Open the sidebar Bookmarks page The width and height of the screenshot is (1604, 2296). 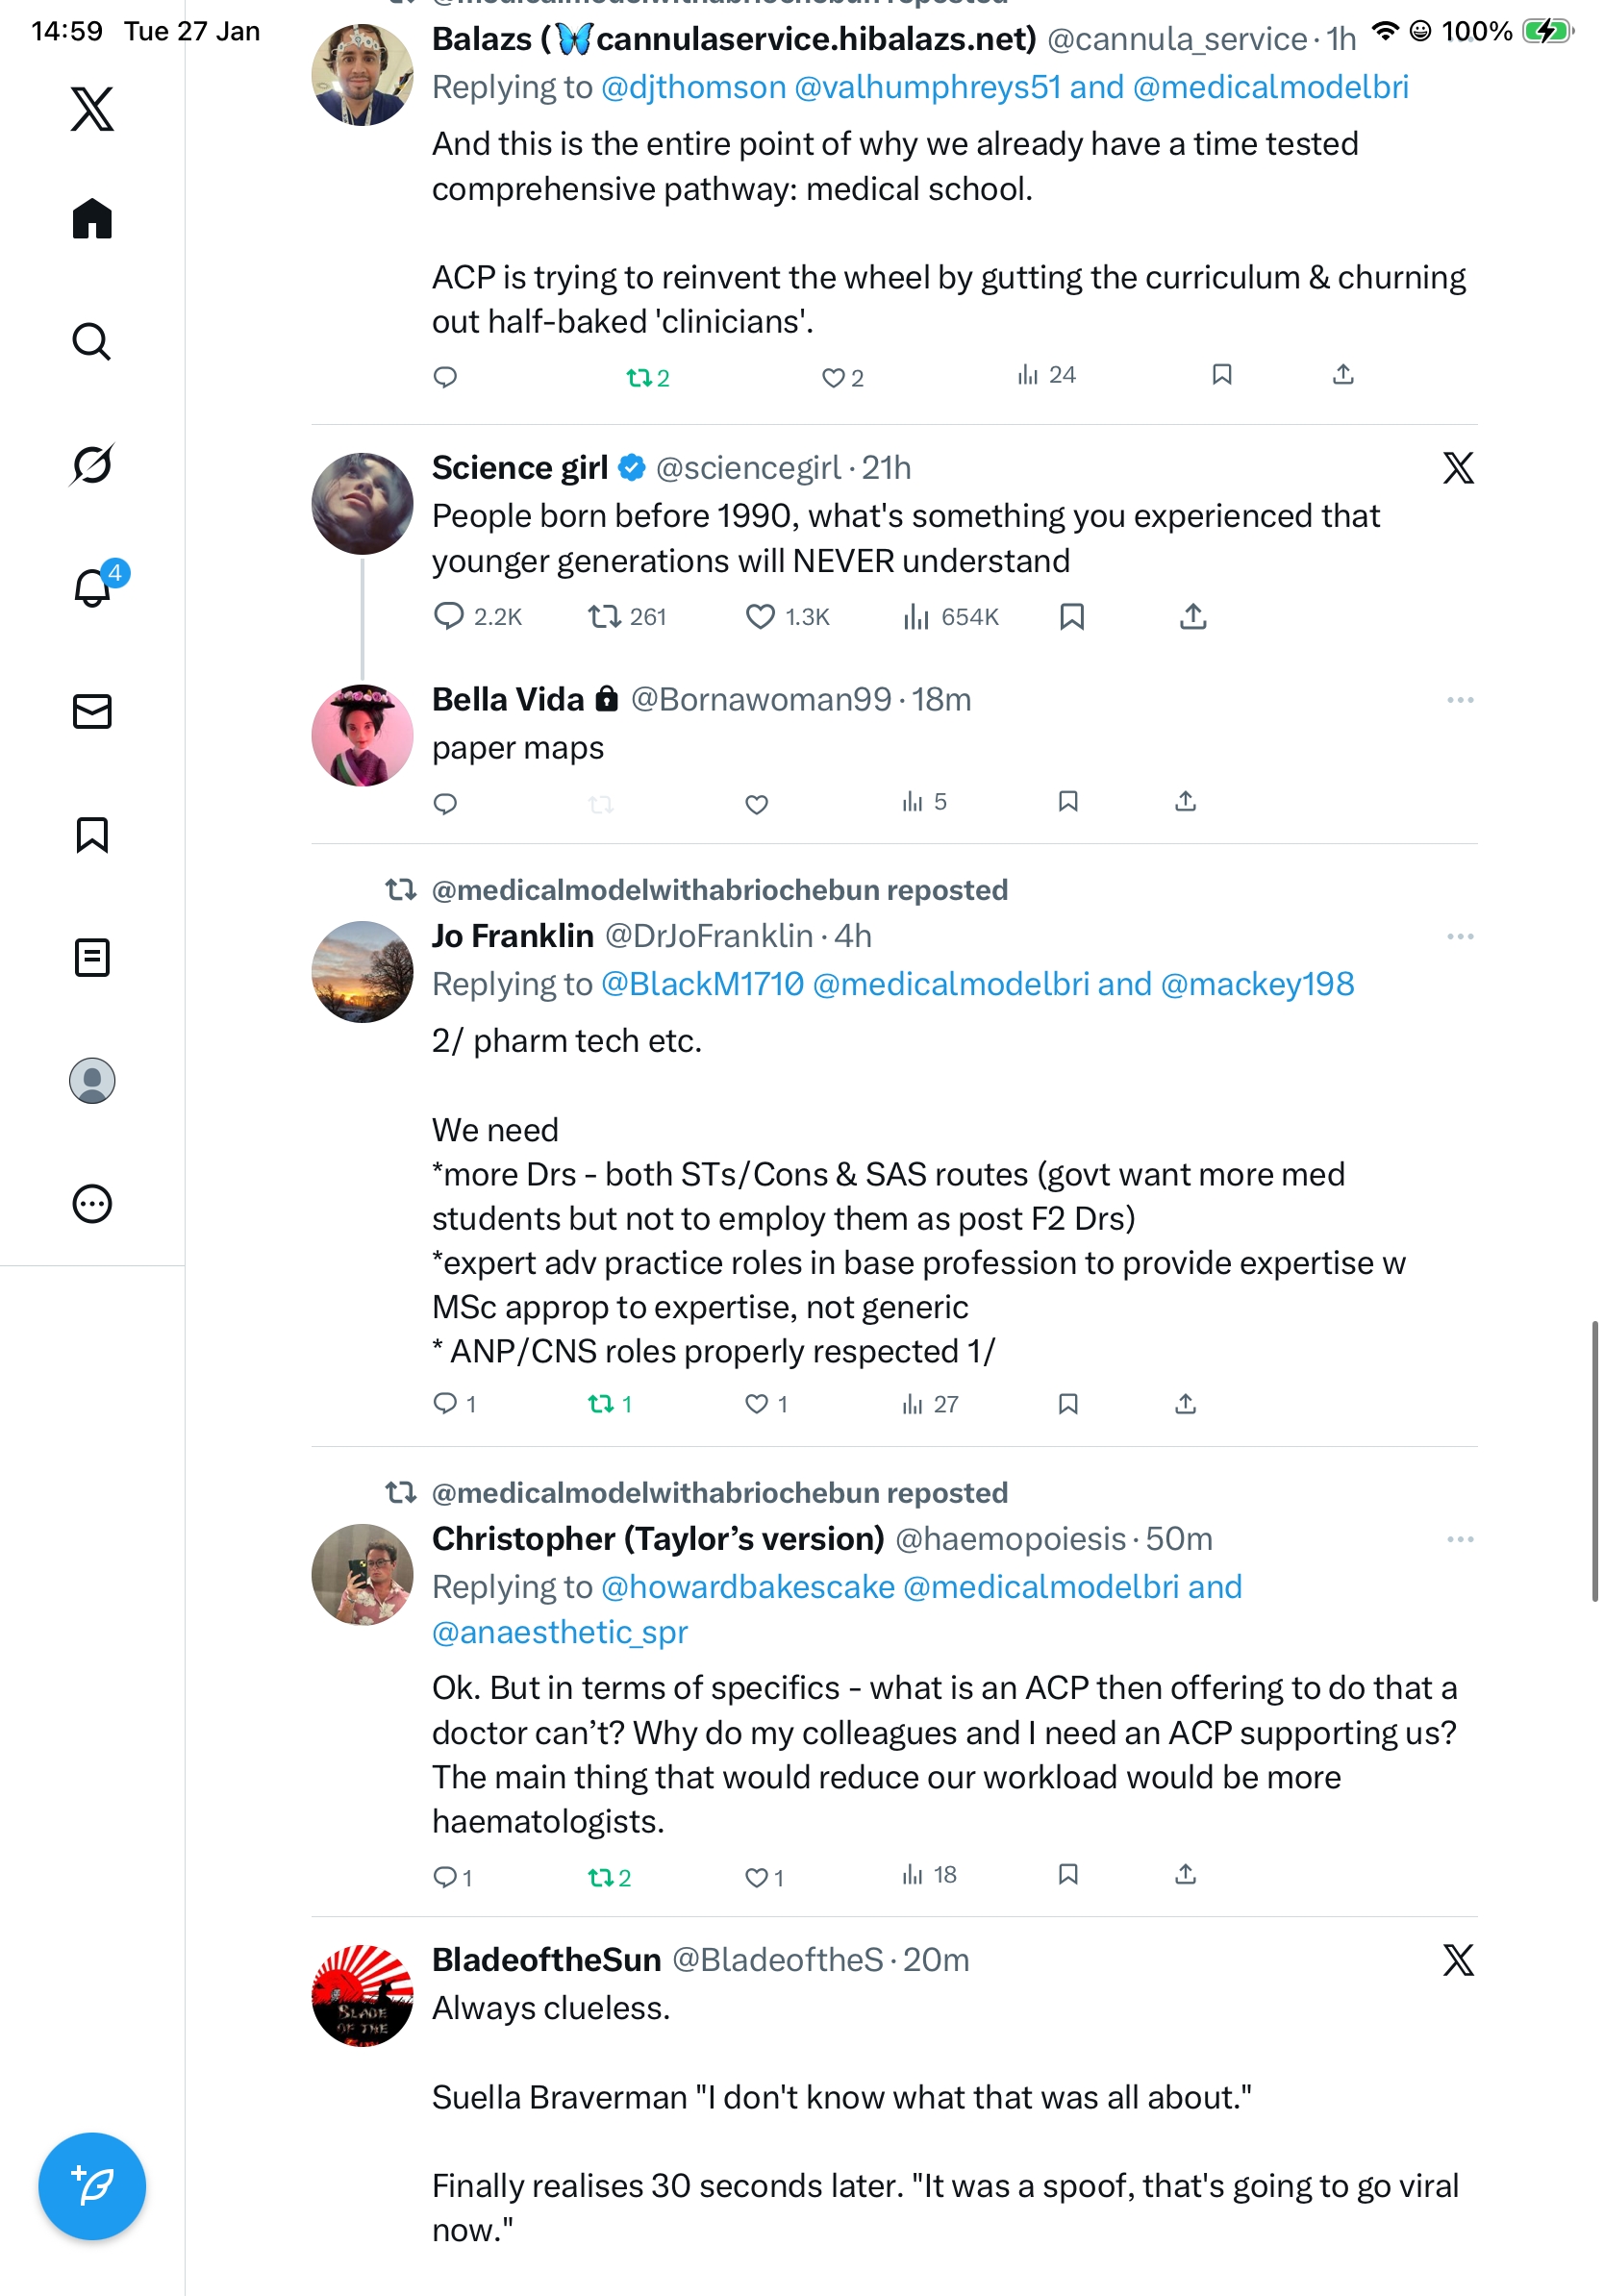92,834
